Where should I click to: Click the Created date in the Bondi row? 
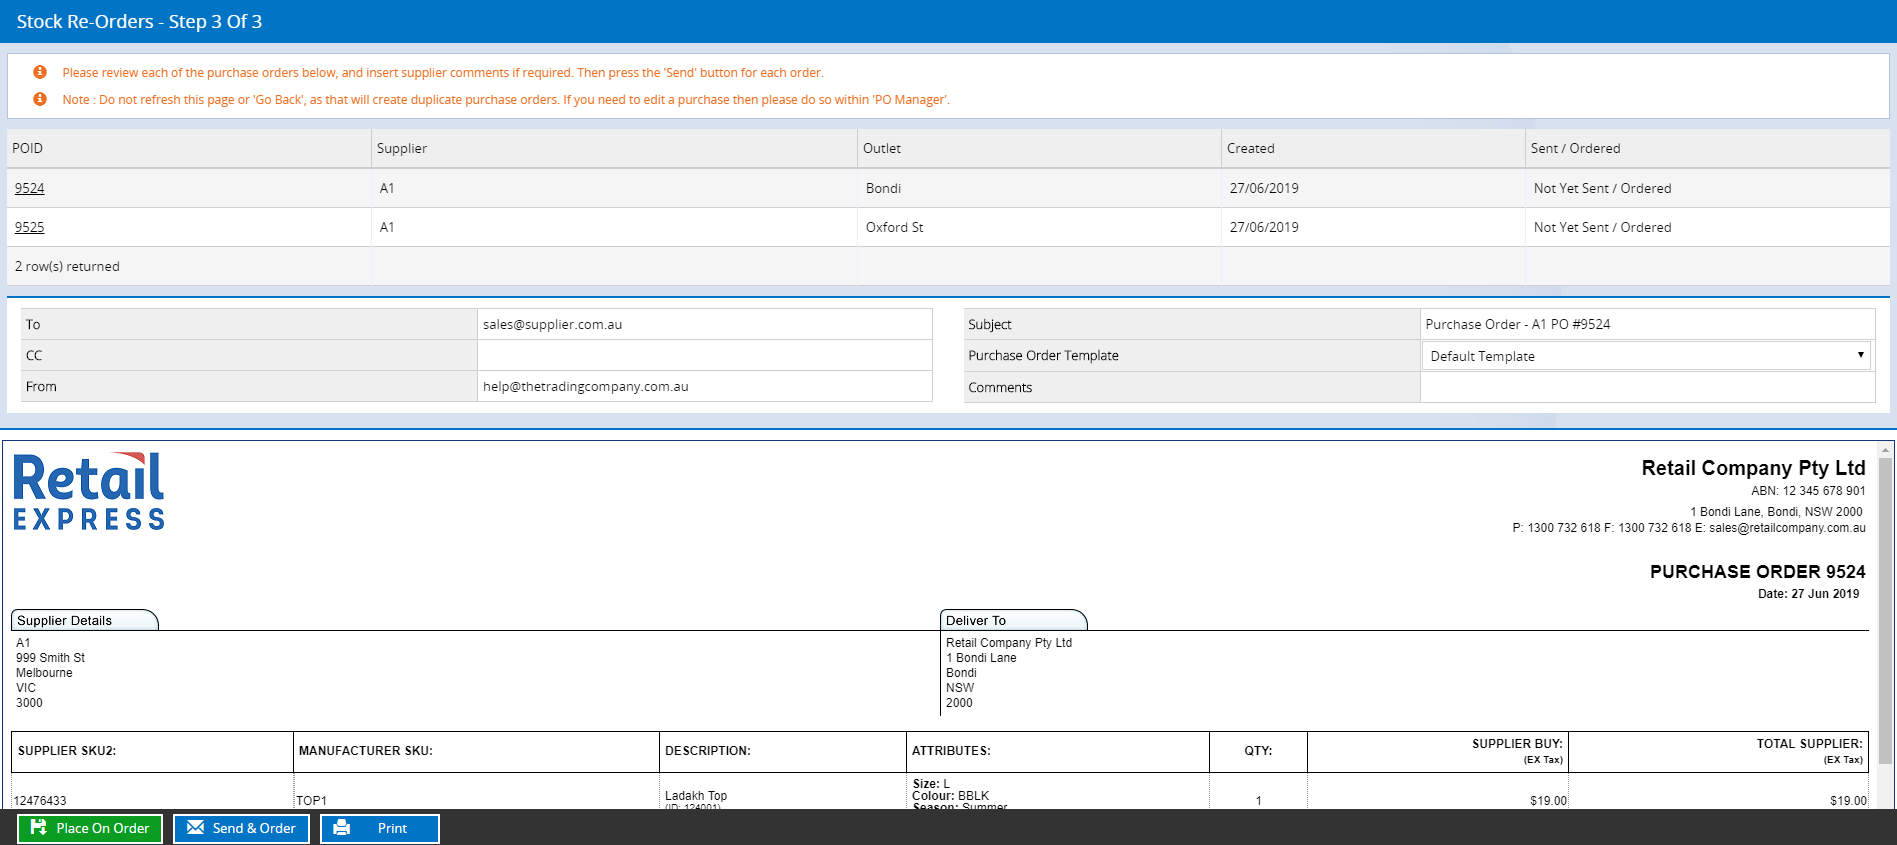pyautogui.click(x=1264, y=188)
